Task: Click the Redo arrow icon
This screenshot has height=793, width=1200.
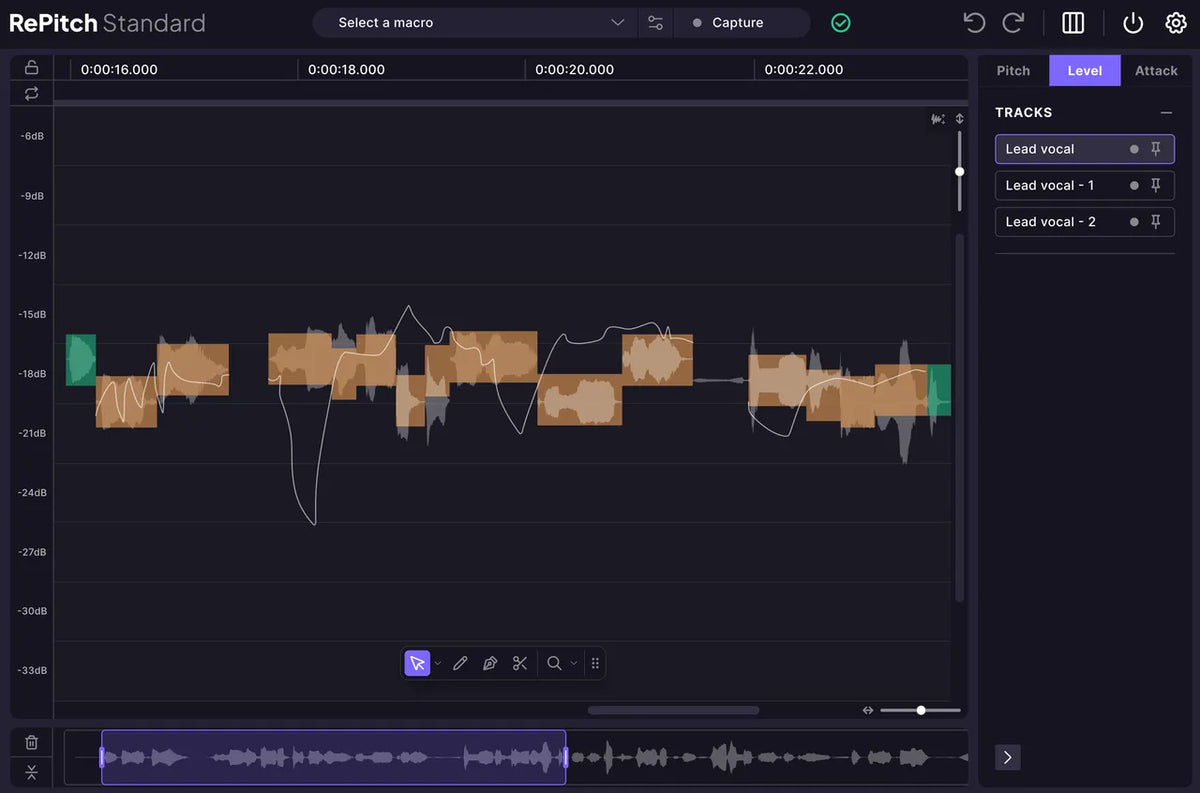Action: pos(1013,21)
